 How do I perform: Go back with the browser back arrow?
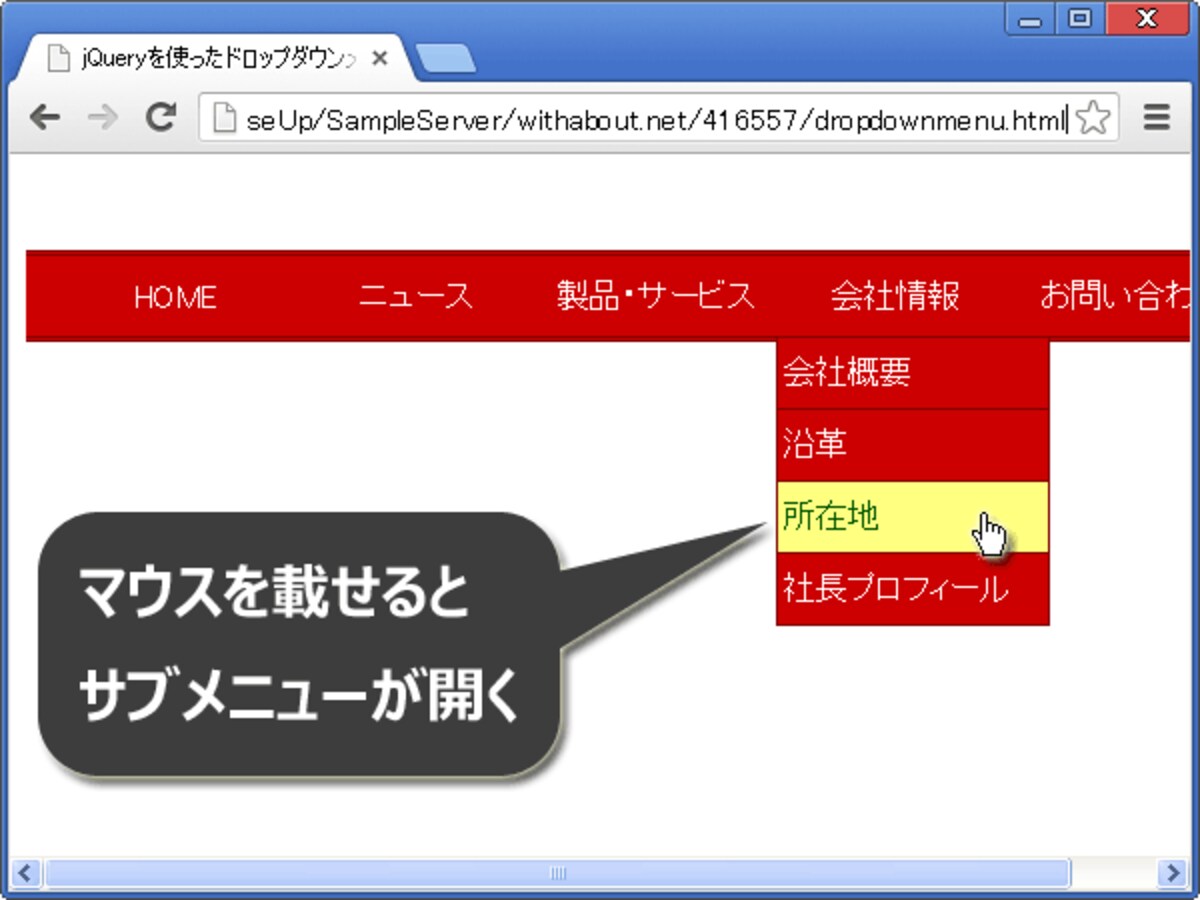pos(44,119)
